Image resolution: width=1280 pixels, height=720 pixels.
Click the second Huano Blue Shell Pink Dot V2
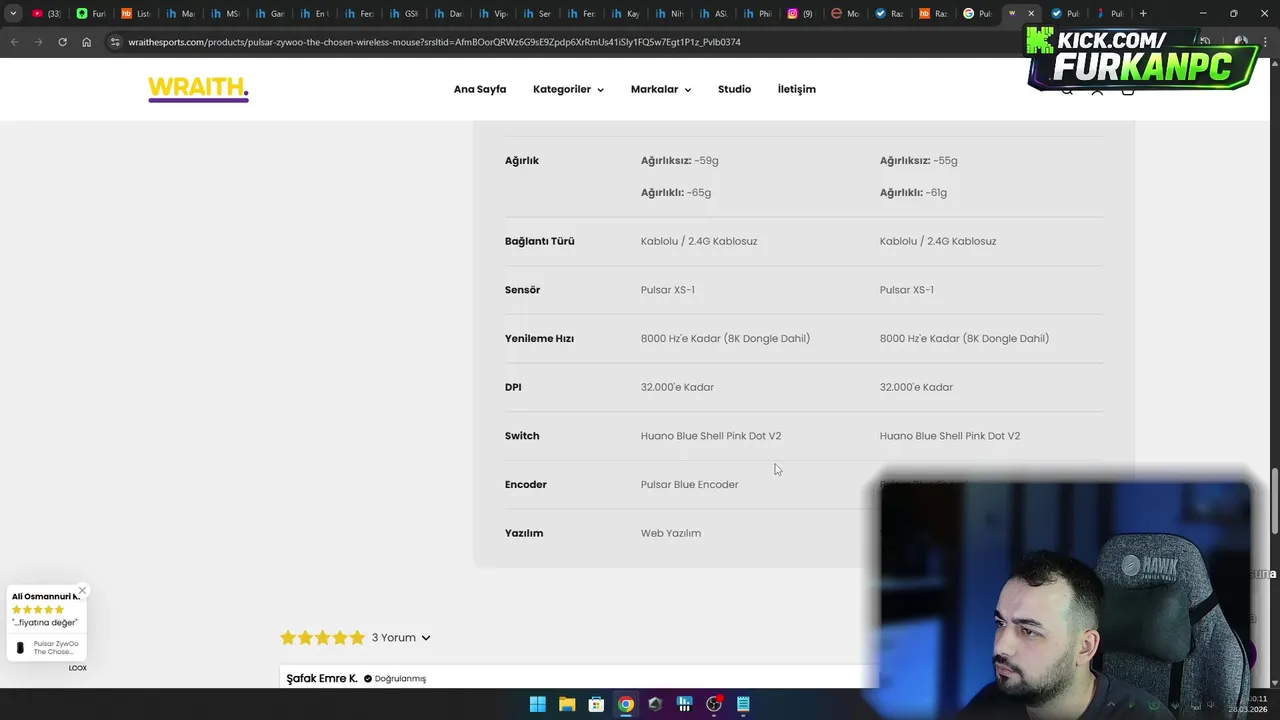click(950, 436)
